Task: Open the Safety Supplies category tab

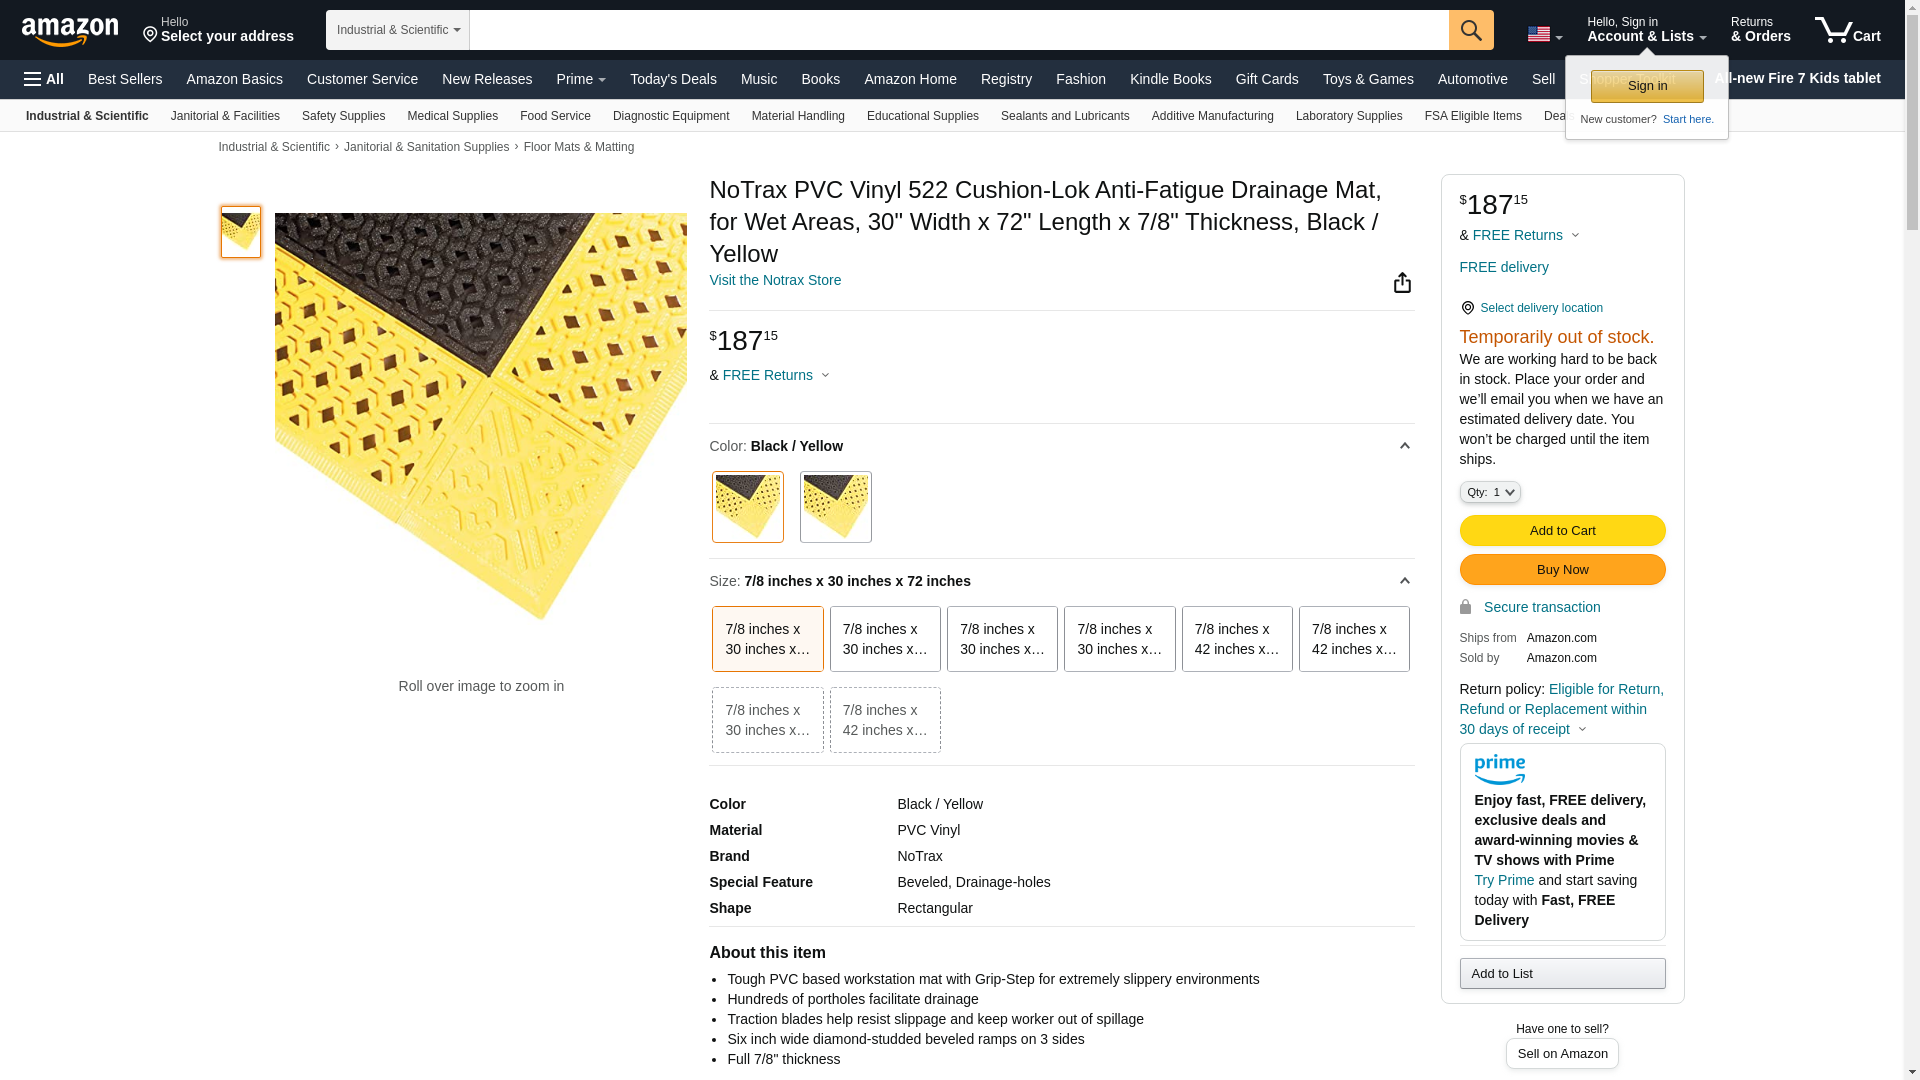Action: 343,116
